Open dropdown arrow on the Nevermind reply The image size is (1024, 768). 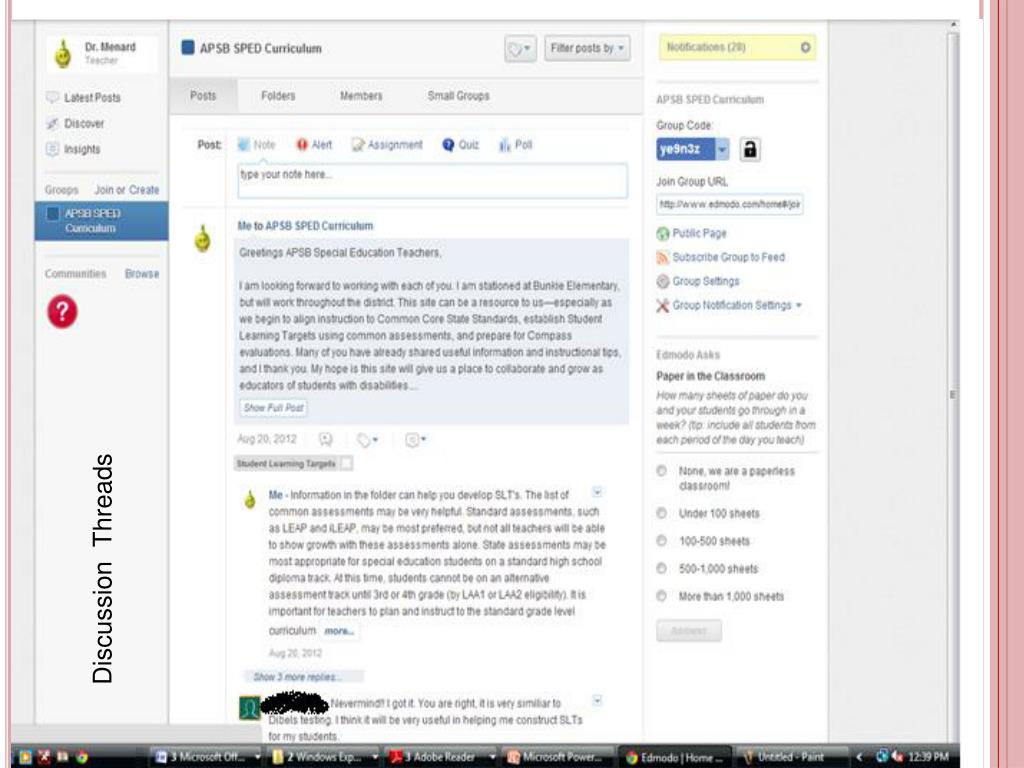[597, 700]
